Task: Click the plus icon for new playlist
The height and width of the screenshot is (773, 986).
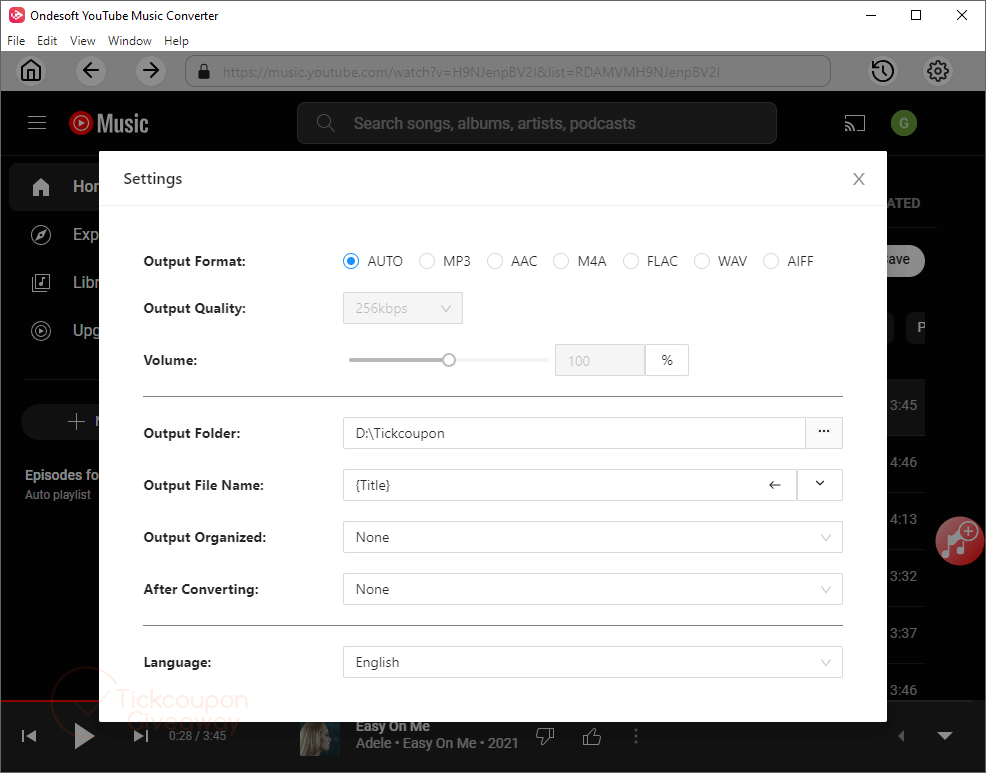Action: click(x=76, y=421)
